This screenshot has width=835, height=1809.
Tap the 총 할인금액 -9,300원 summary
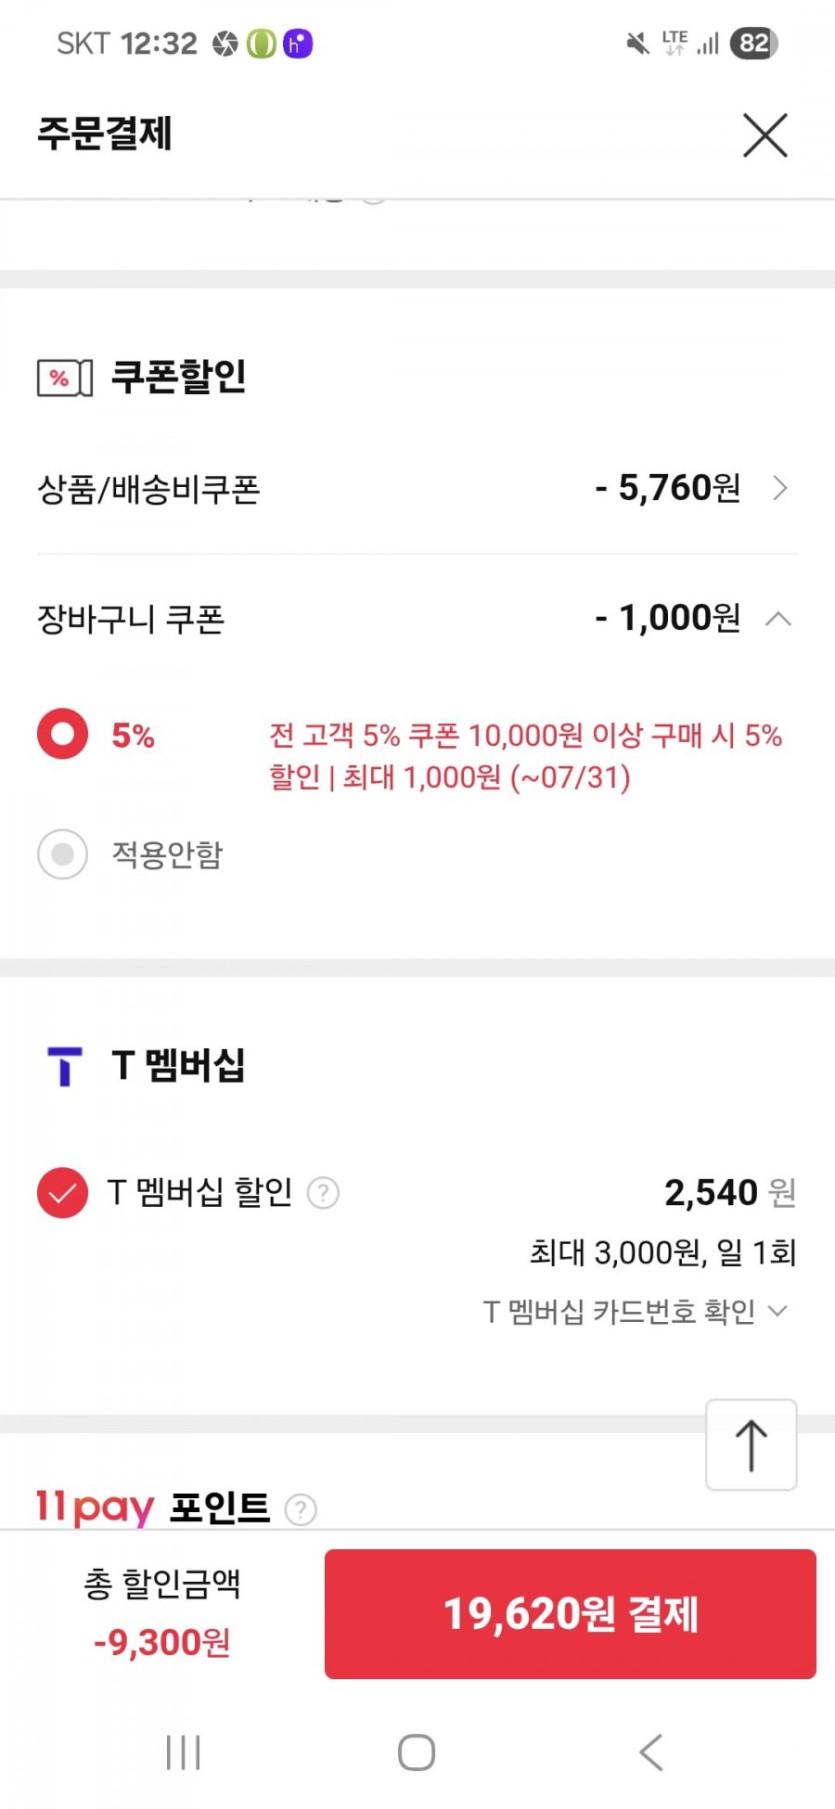[162, 1612]
